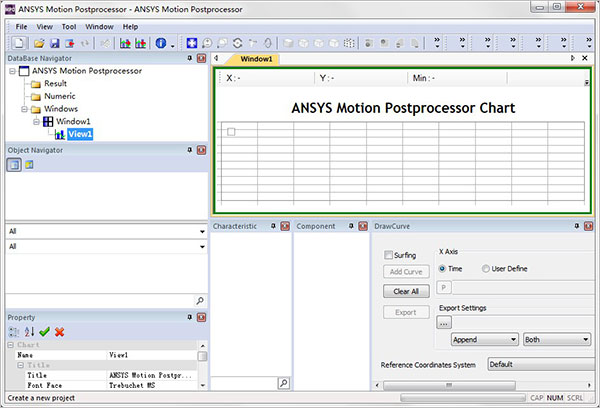
Task: Select the View1 tree item
Action: [x=80, y=134]
